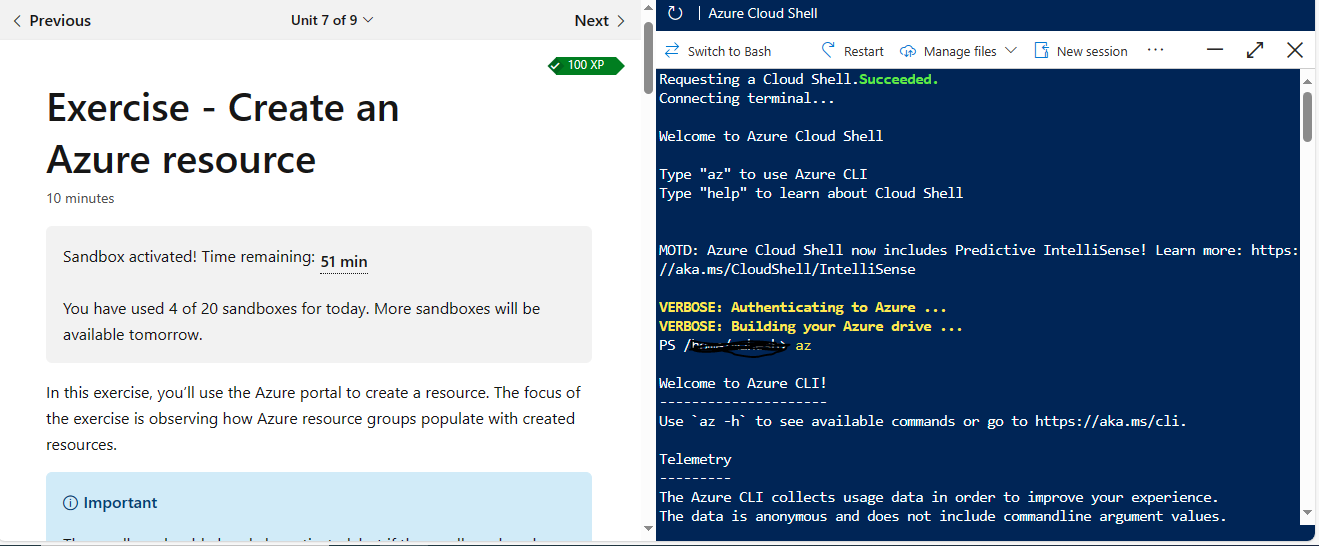Click the terminal vertical scrollbar thumb
The width and height of the screenshot is (1319, 546).
coord(1308,116)
